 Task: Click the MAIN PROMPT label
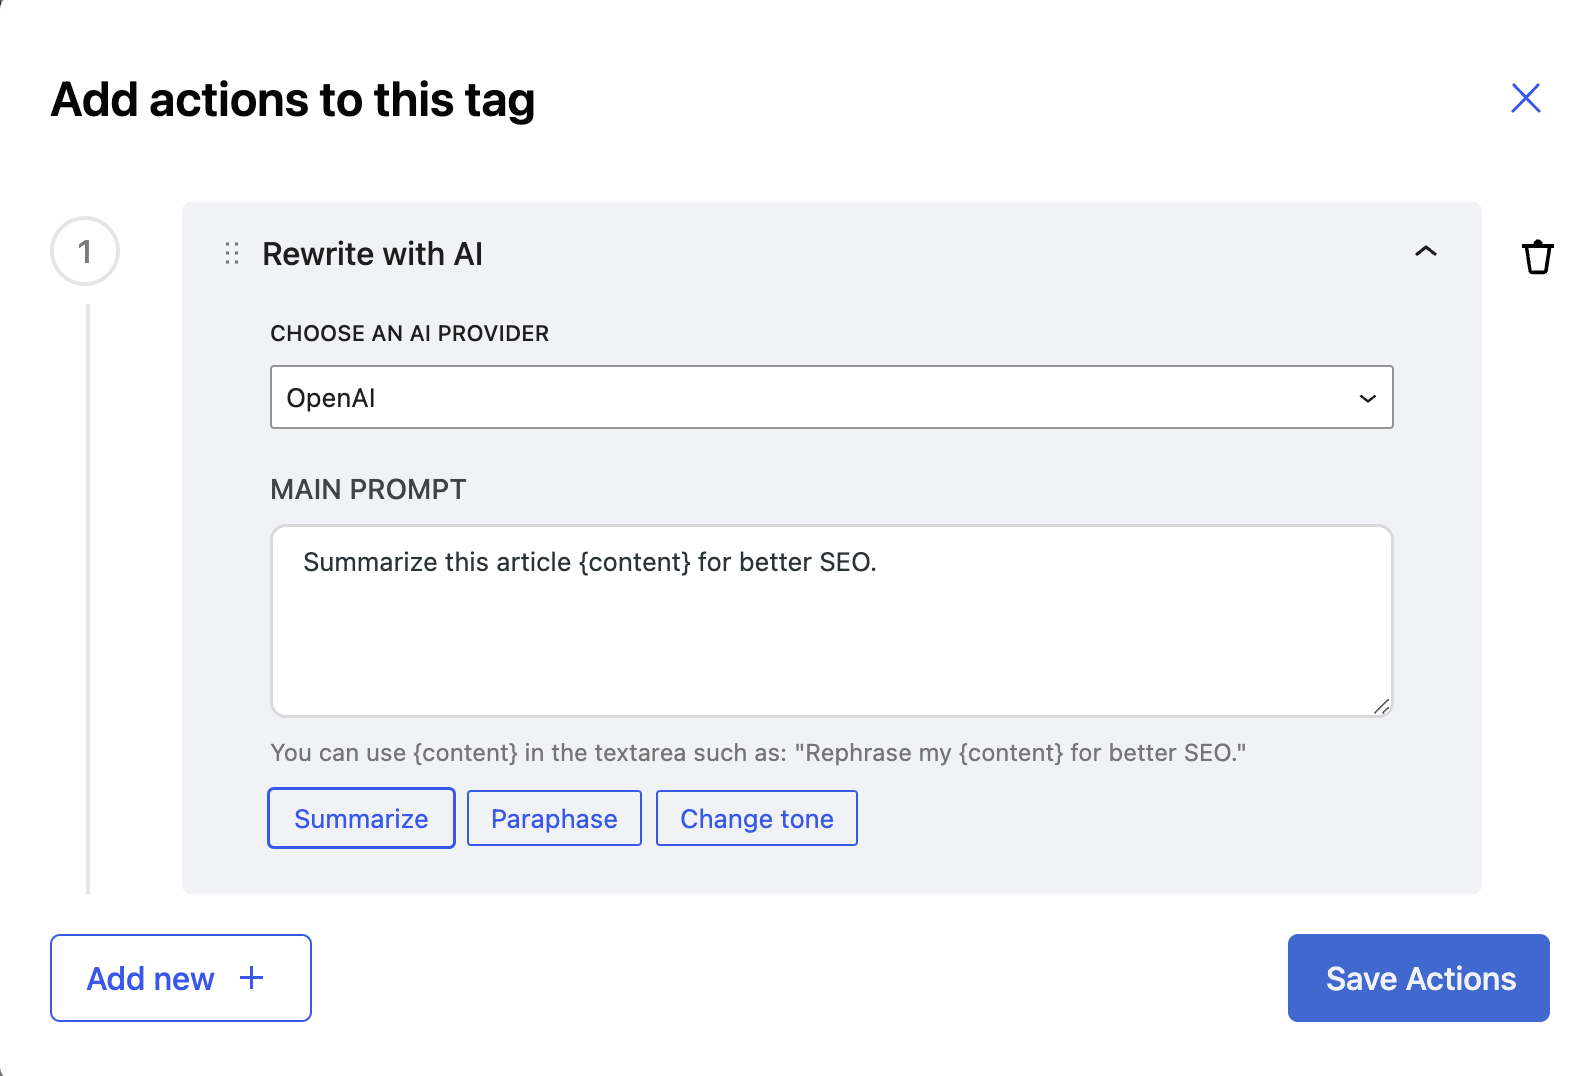[368, 489]
